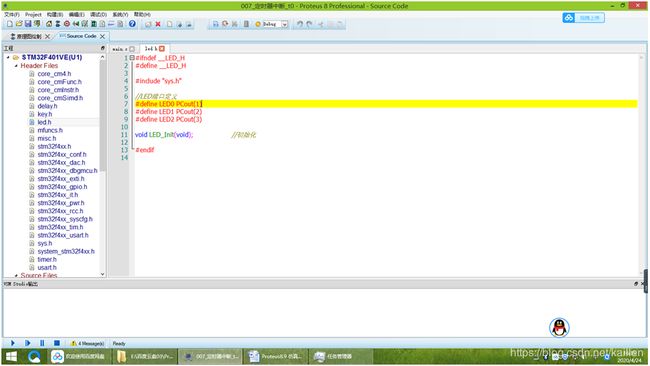The height and width of the screenshot is (366, 650).
Task: Select delay.h in project tree
Action: (x=47, y=106)
